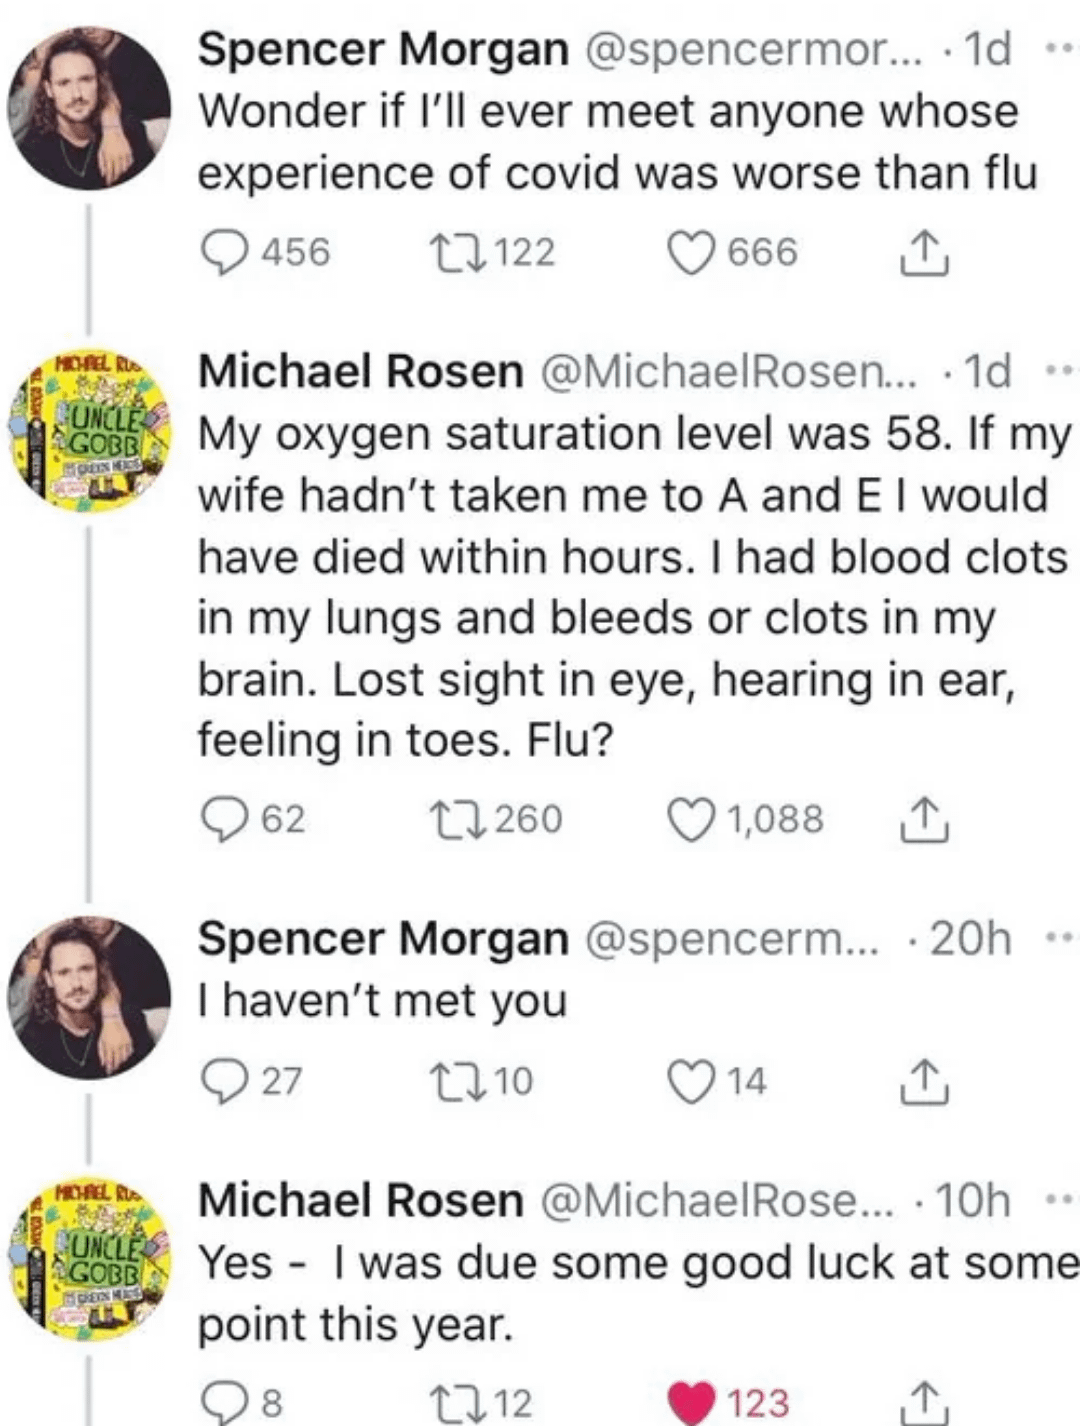1080x1426 pixels.
Task: Click Spencer Morgan's top profile picture
Action: point(90,108)
